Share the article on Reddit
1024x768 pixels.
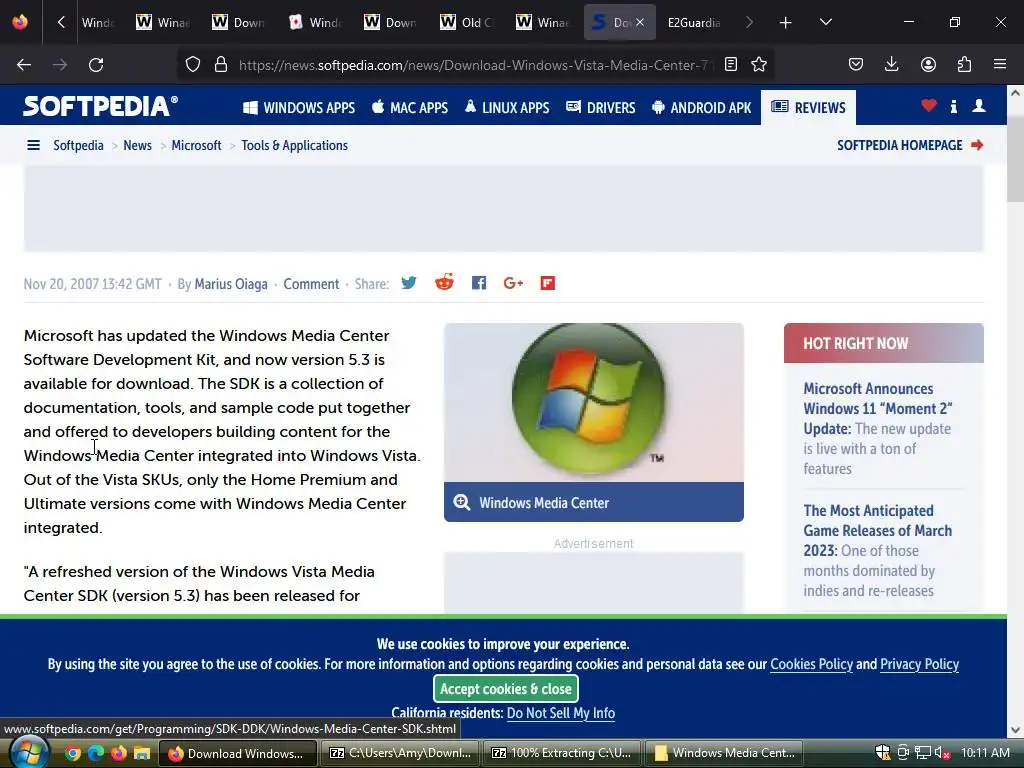444,282
